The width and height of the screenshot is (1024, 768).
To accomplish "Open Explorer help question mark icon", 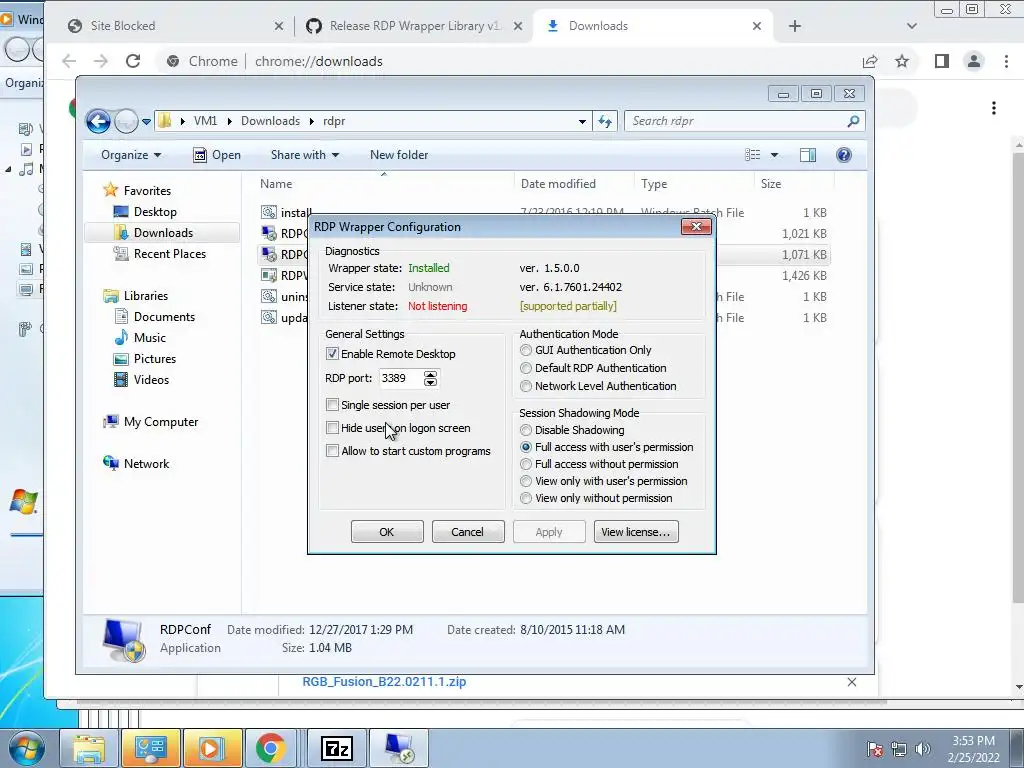I will pyautogui.click(x=844, y=155).
